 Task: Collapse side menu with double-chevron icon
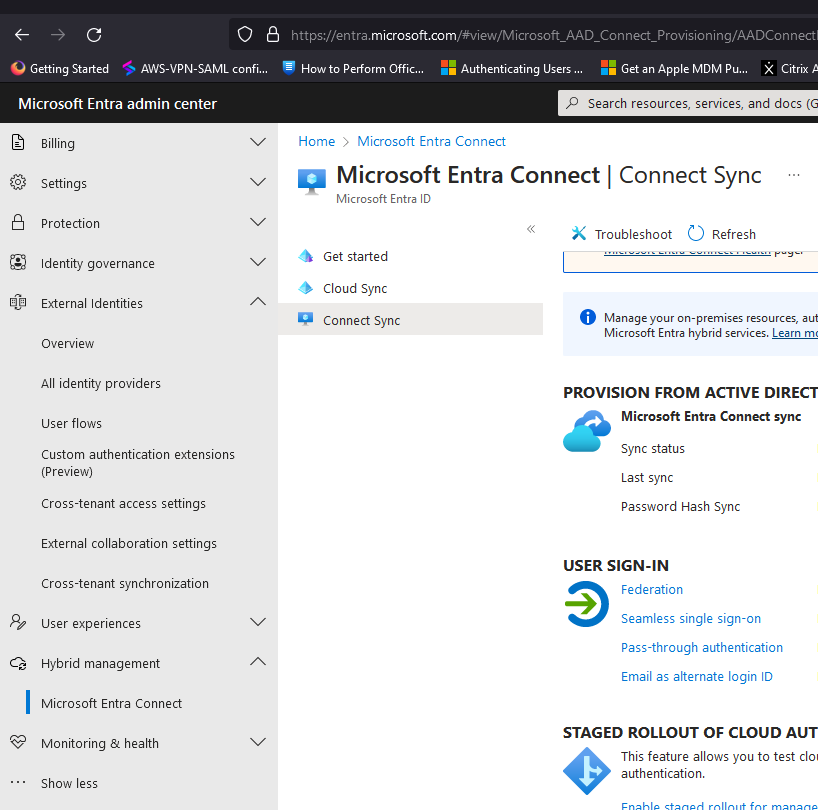[x=531, y=229]
